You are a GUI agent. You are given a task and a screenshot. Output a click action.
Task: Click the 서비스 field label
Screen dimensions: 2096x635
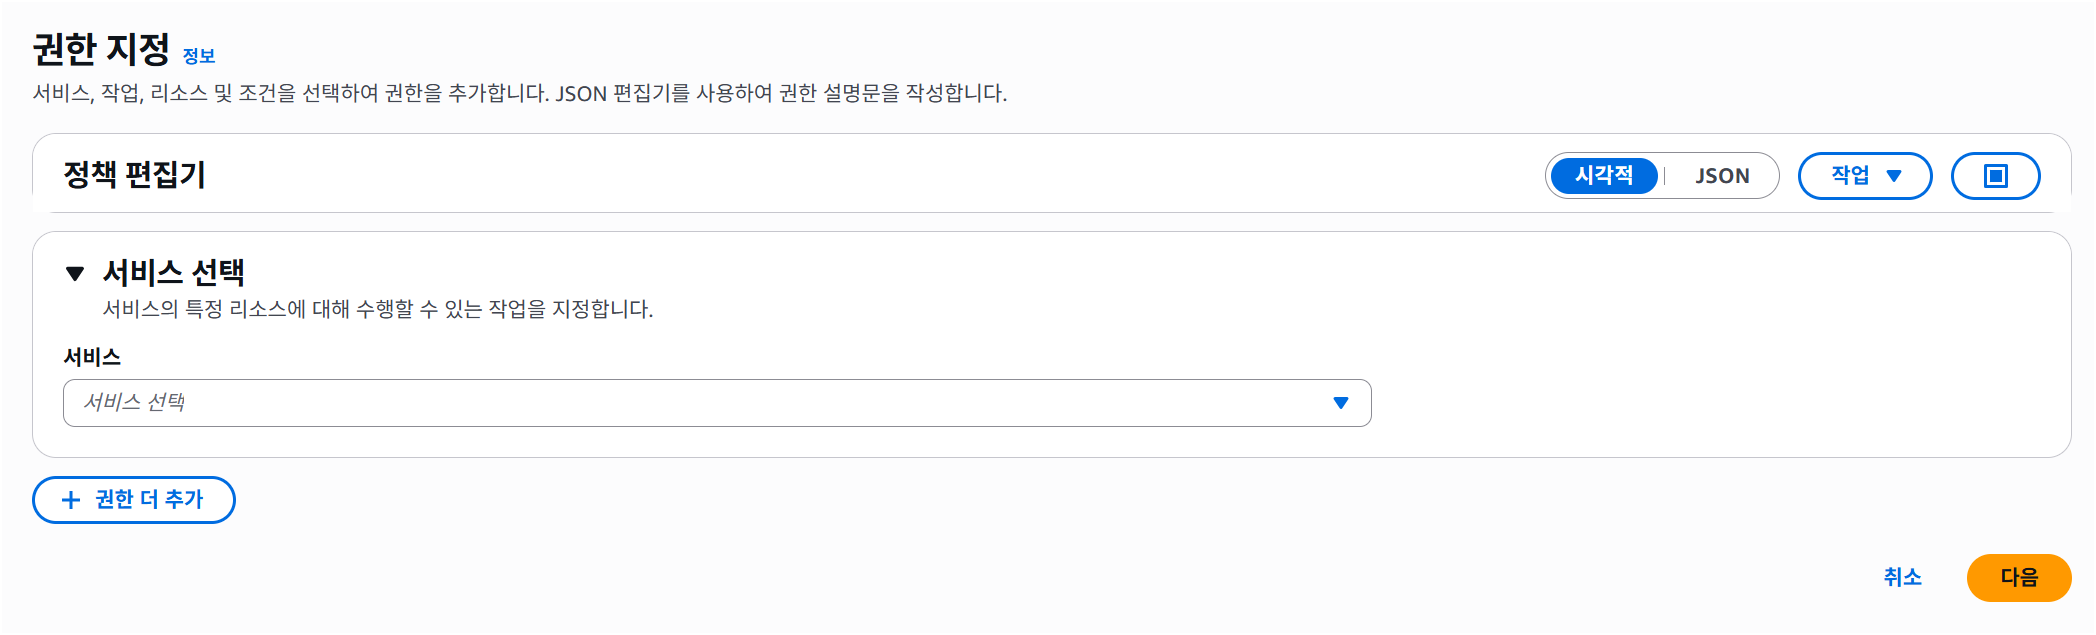click(x=92, y=357)
